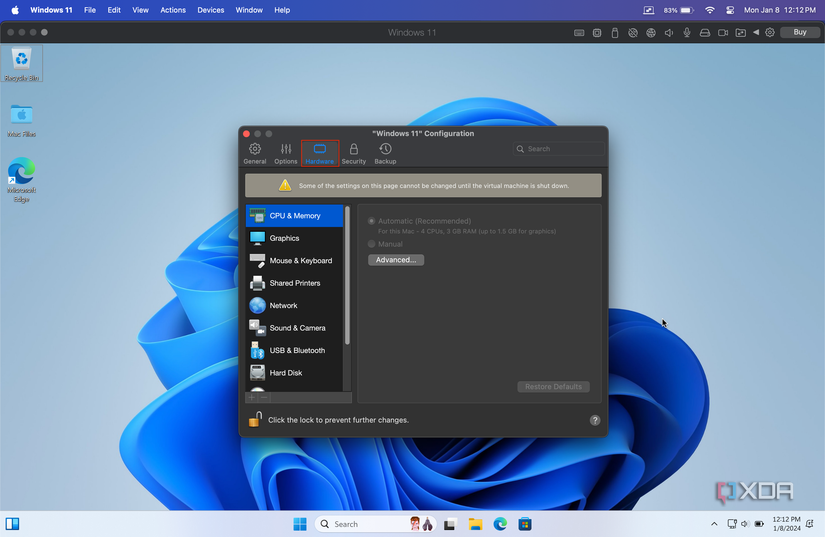This screenshot has height=537, width=825.
Task: Switch to the Backup tab
Action: (385, 154)
